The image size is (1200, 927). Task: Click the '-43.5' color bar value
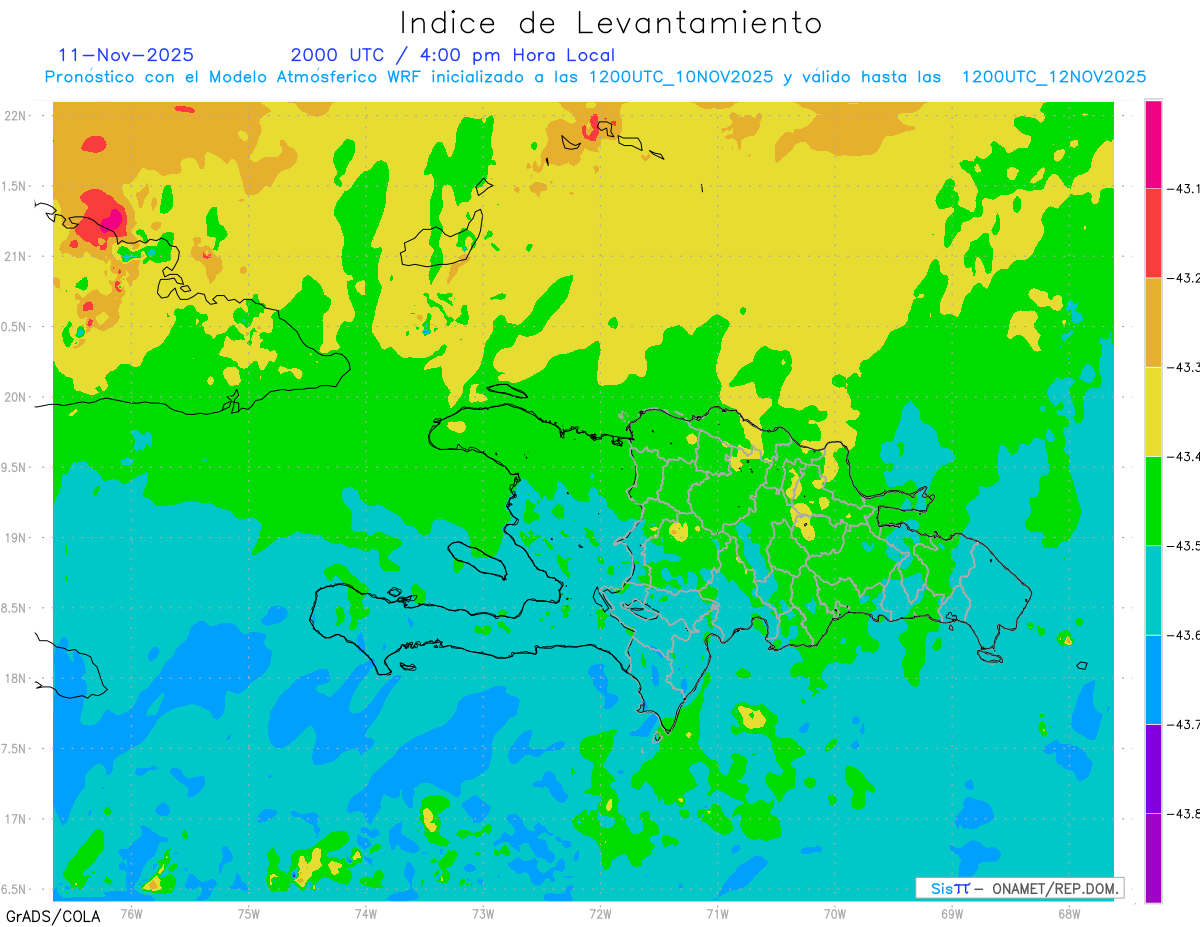click(1184, 546)
